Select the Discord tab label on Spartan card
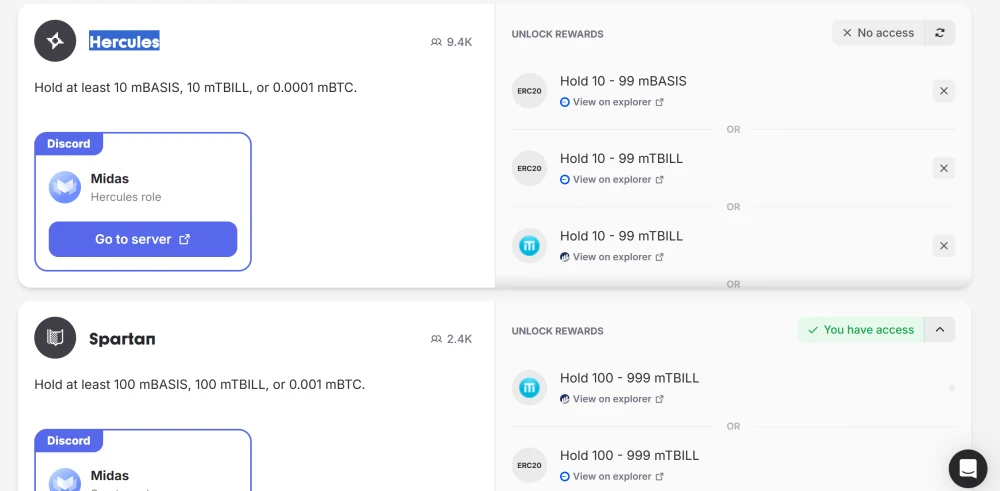The width and height of the screenshot is (1000, 491). 69,441
